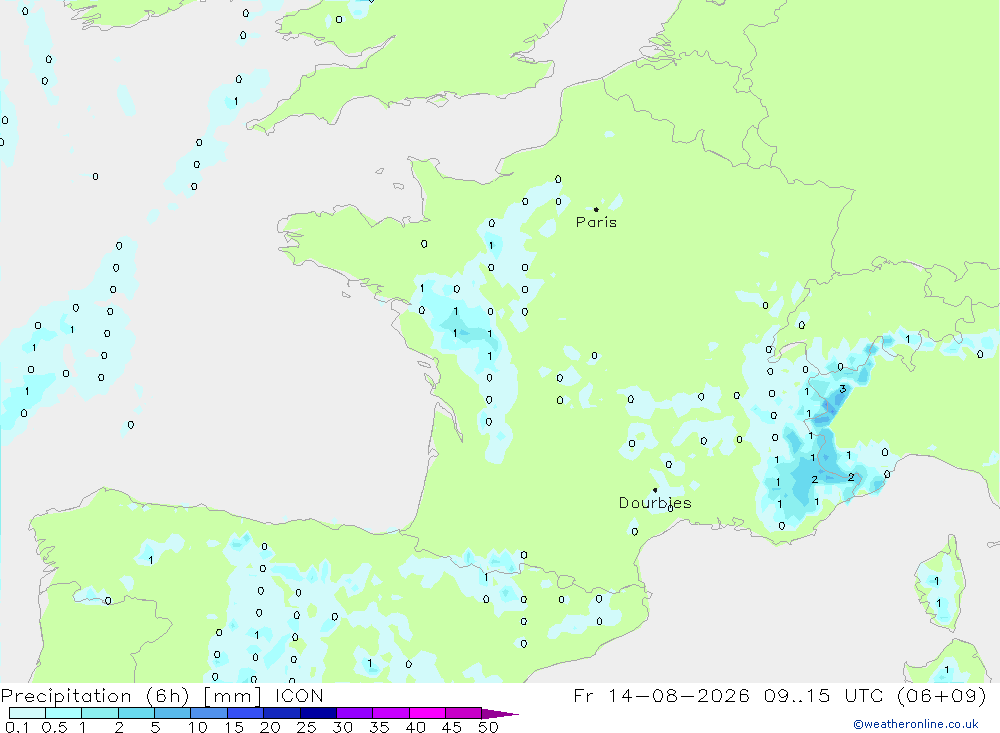Click the legend value label '0.1'
The width and height of the screenshot is (1000, 733).
(x=17, y=727)
